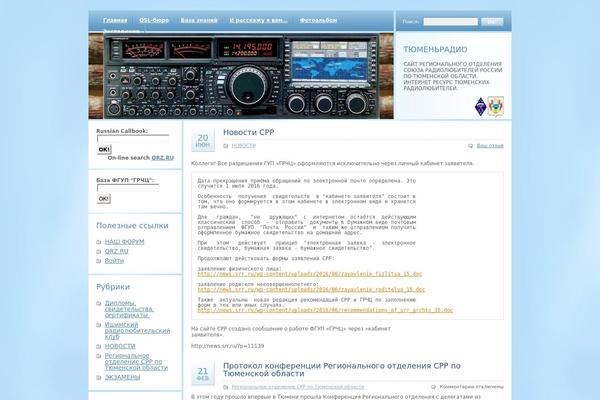Click the '21 фев' date badge
The image size is (600, 400).
coord(202,374)
